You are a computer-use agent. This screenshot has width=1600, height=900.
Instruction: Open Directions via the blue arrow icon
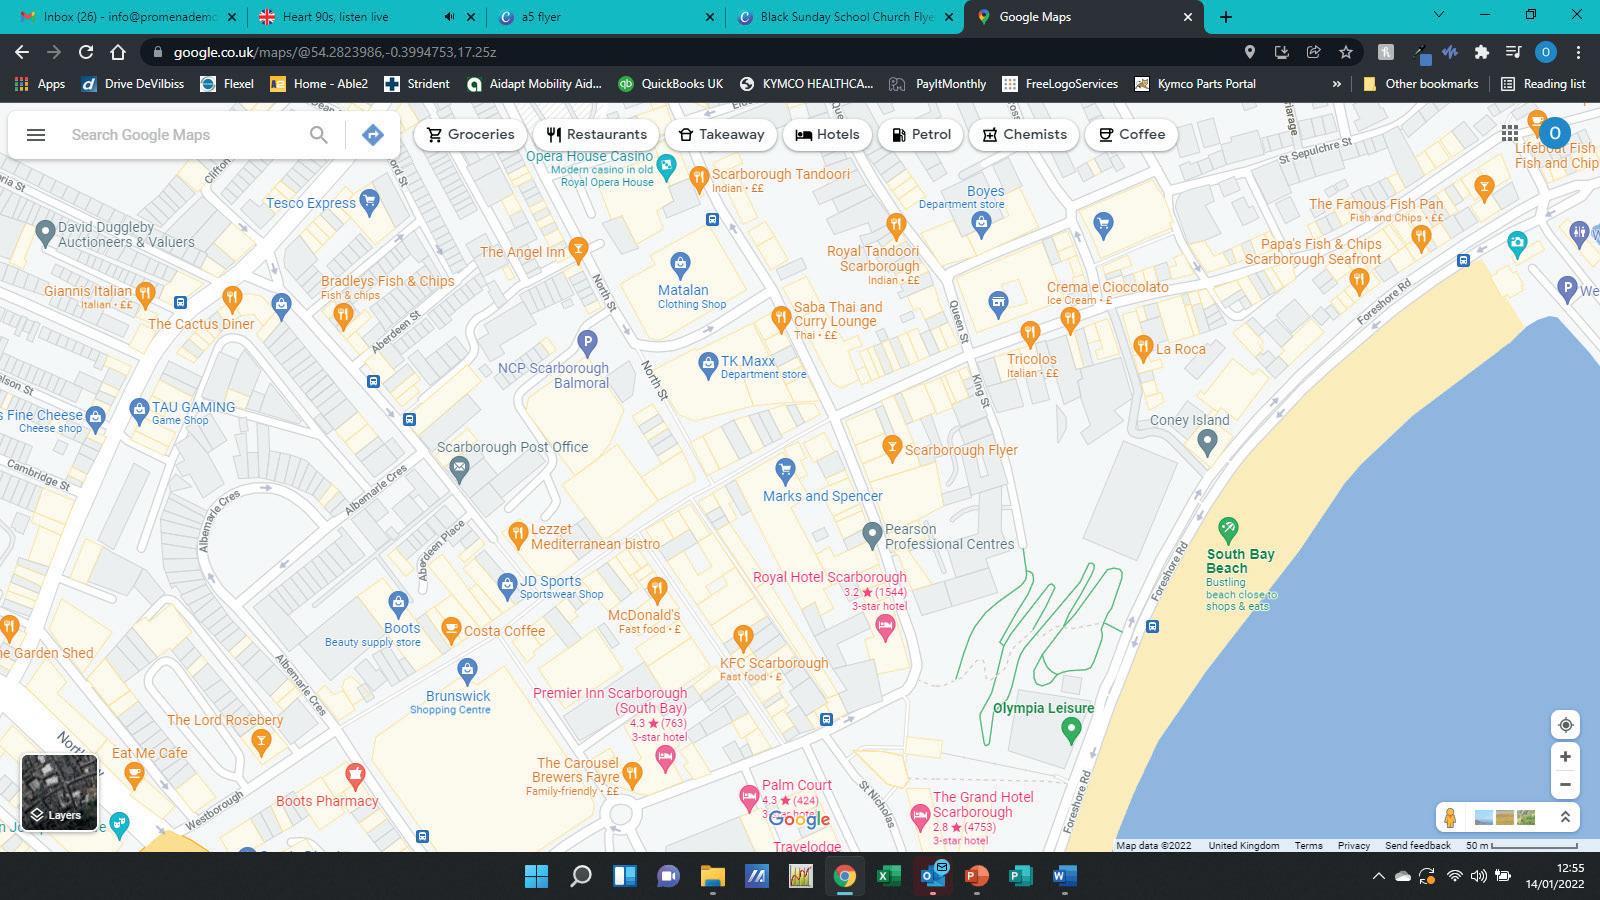373,135
